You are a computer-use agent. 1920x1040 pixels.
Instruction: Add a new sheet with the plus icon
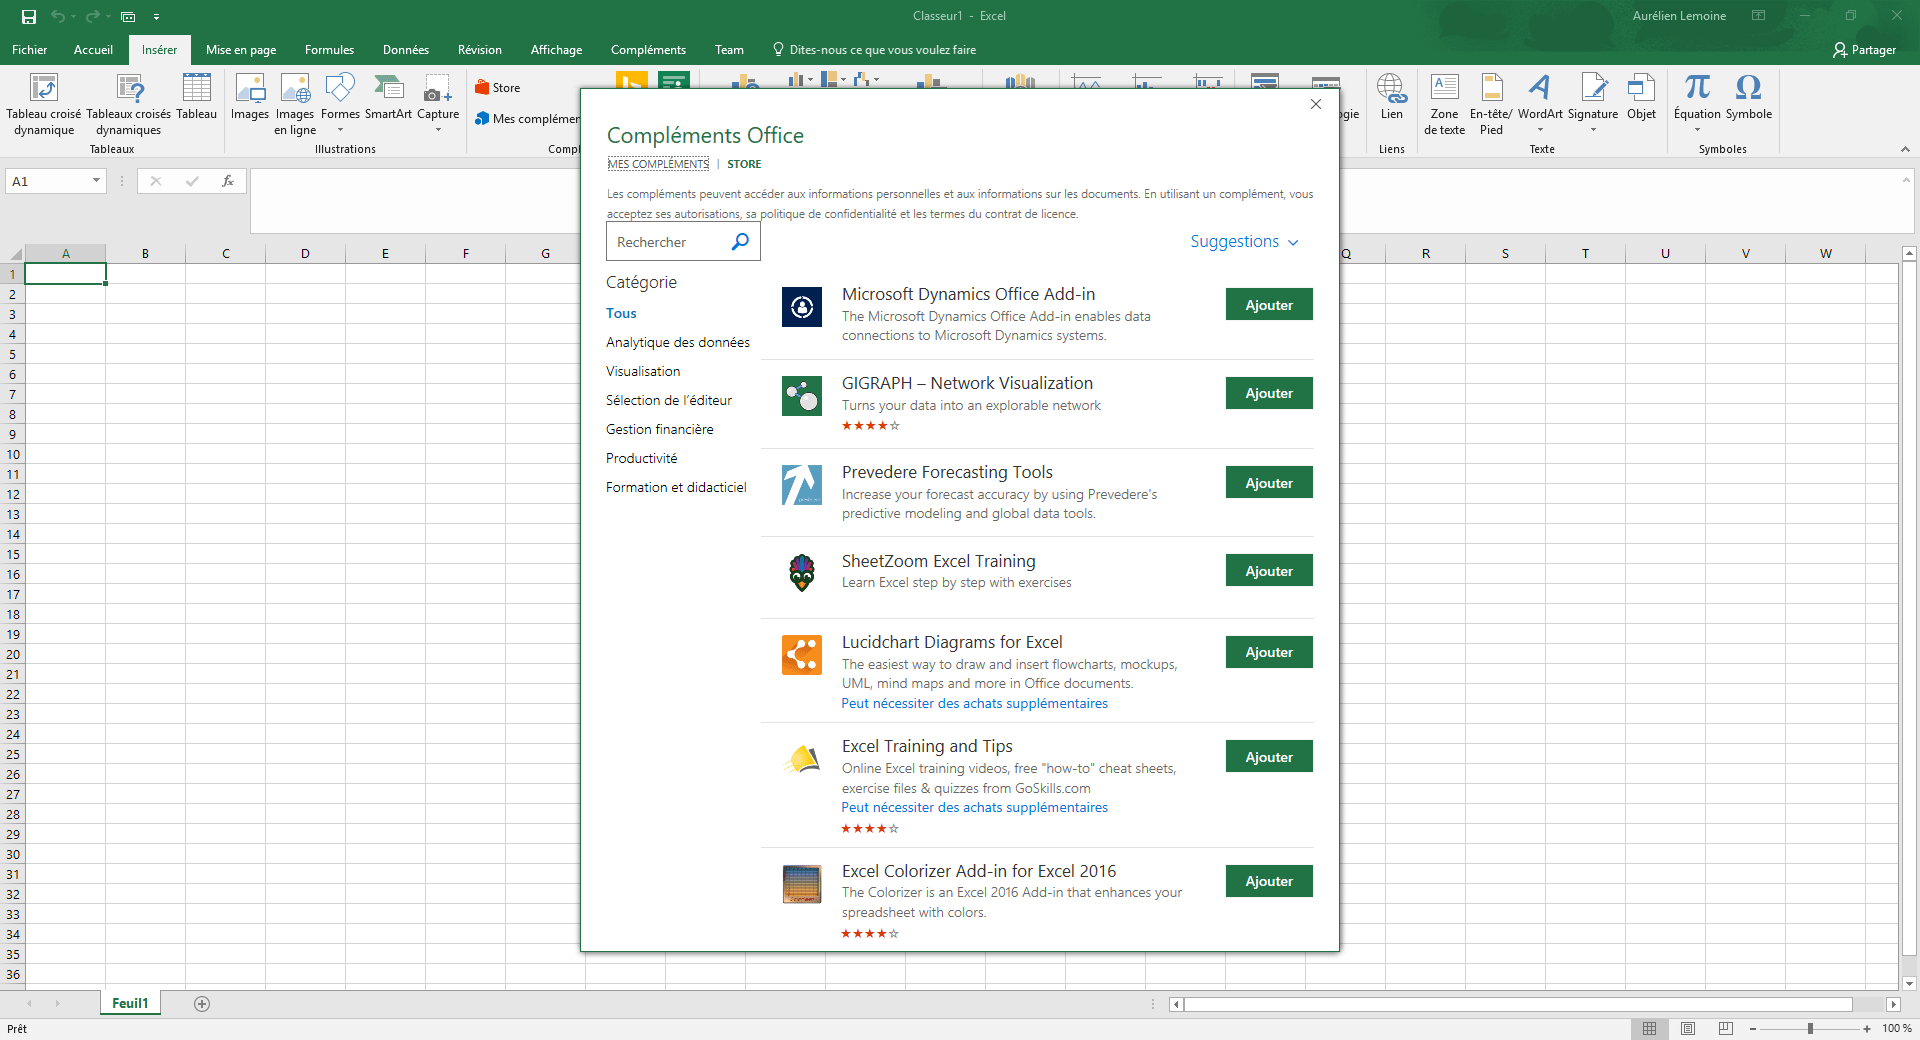coord(202,1004)
